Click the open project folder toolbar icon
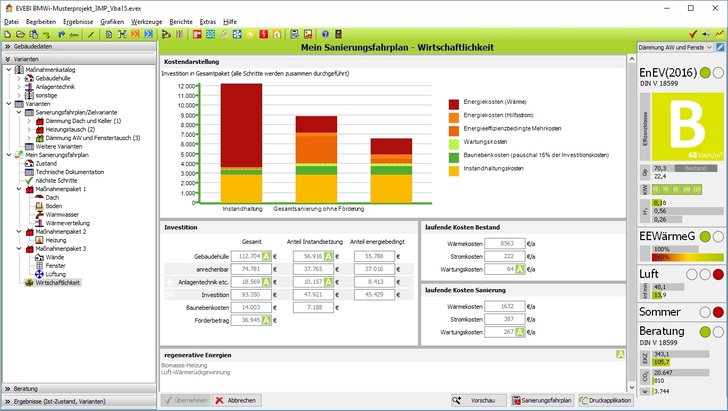 coord(18,34)
